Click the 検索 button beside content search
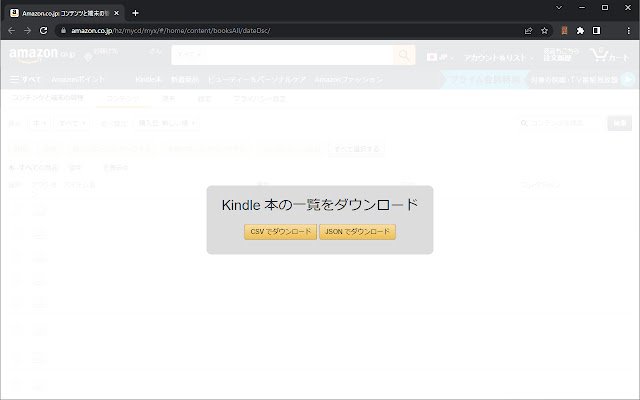 click(620, 123)
